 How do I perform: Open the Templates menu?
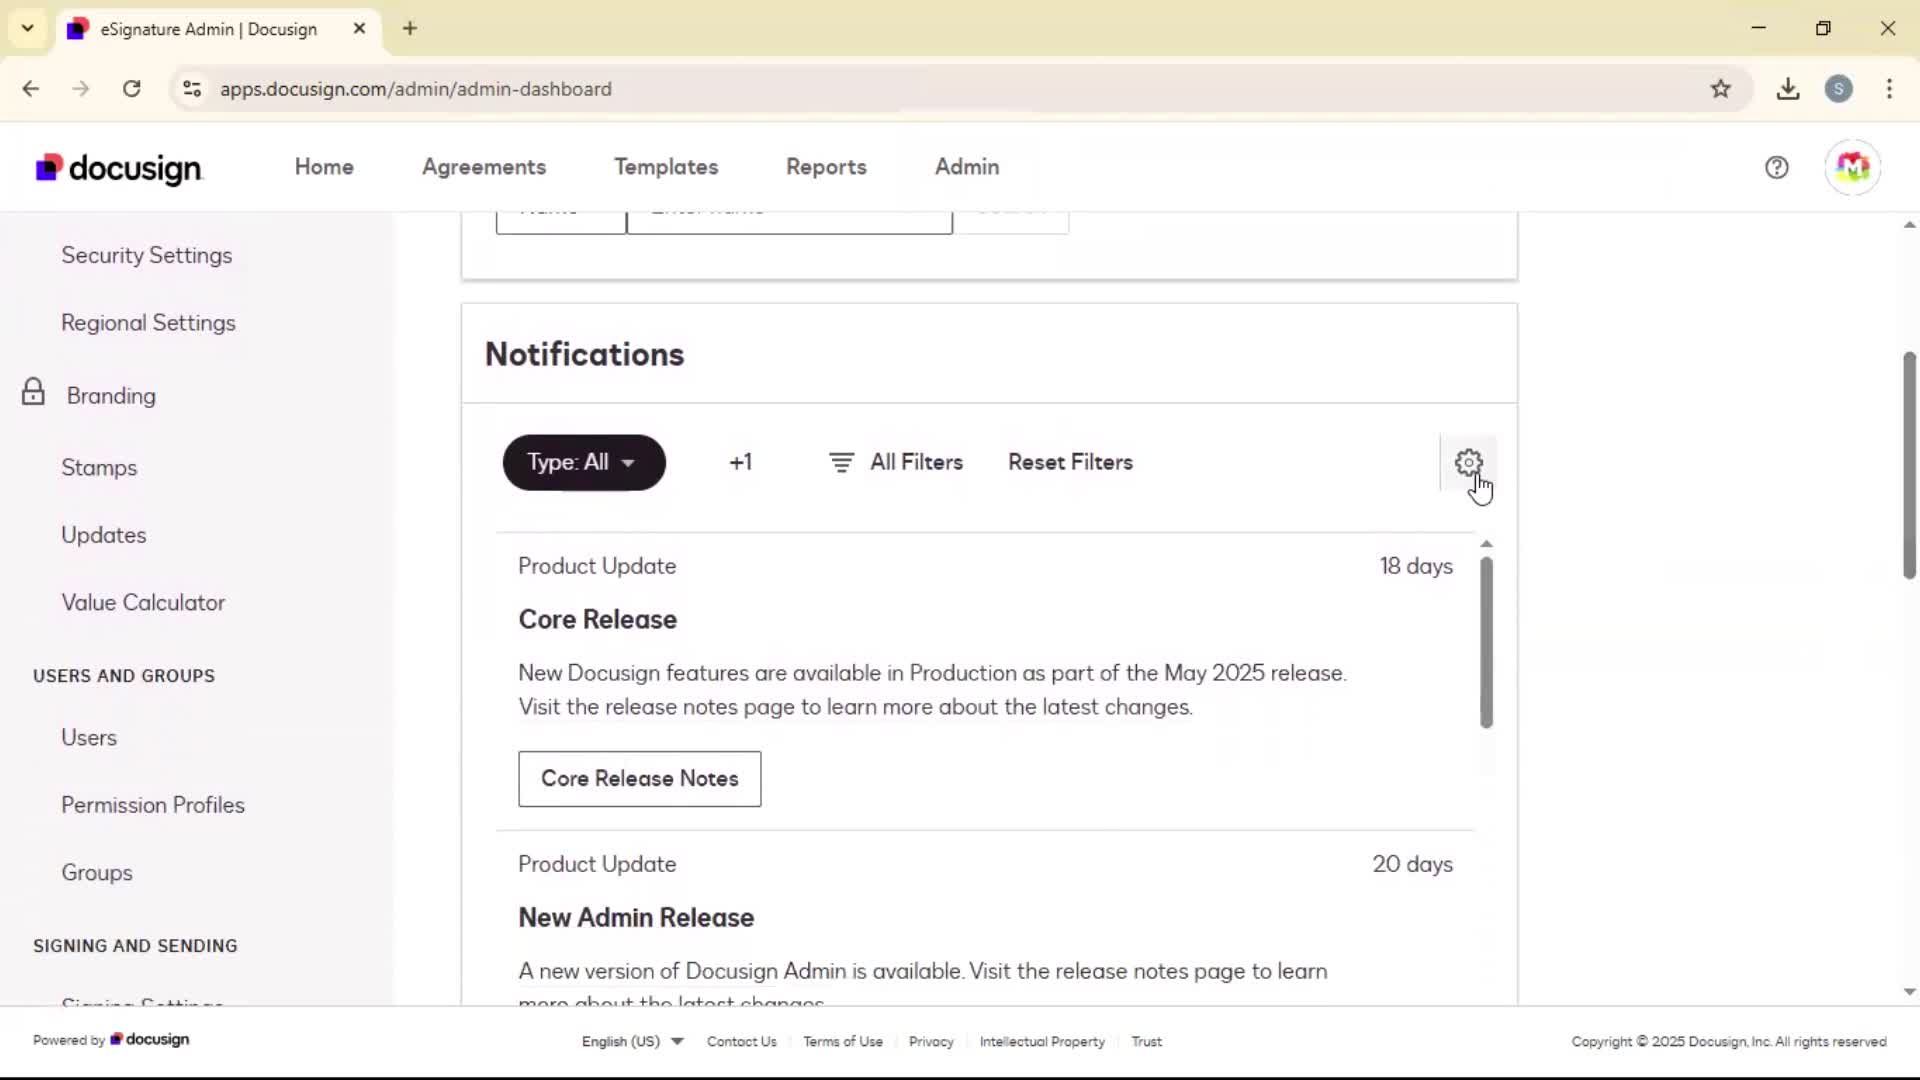[666, 167]
